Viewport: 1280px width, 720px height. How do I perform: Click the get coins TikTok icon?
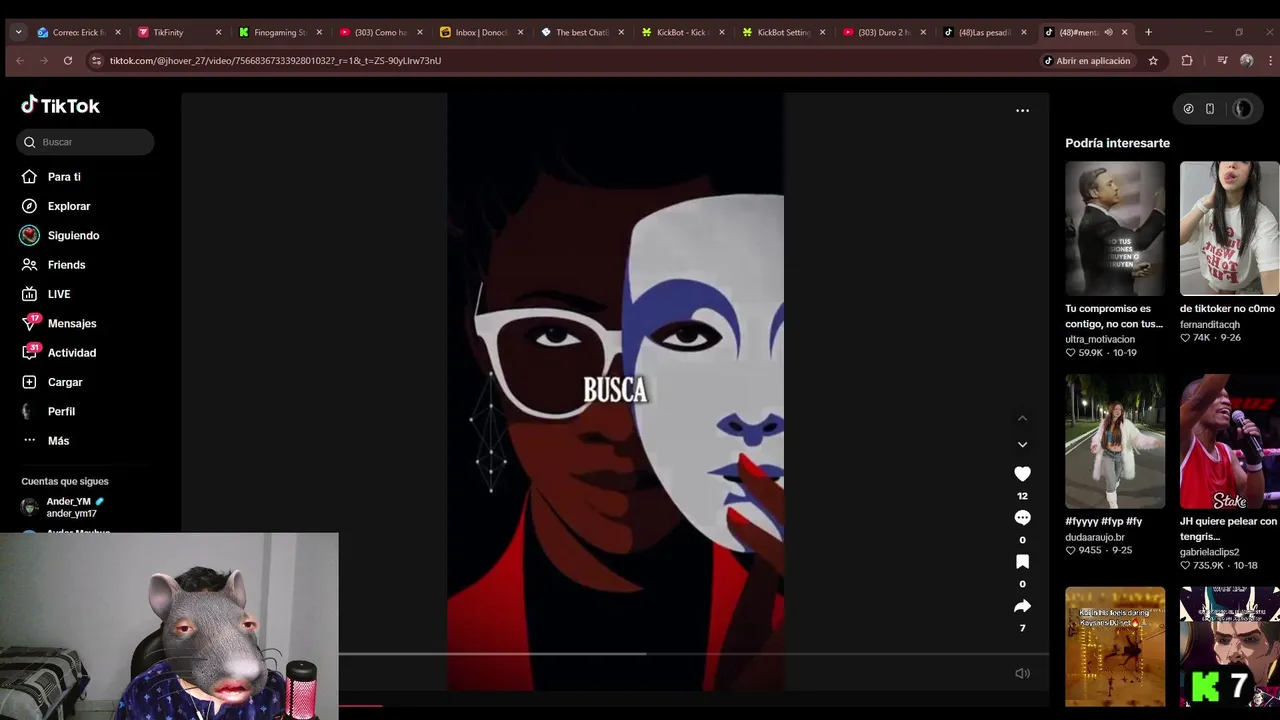click(1188, 109)
